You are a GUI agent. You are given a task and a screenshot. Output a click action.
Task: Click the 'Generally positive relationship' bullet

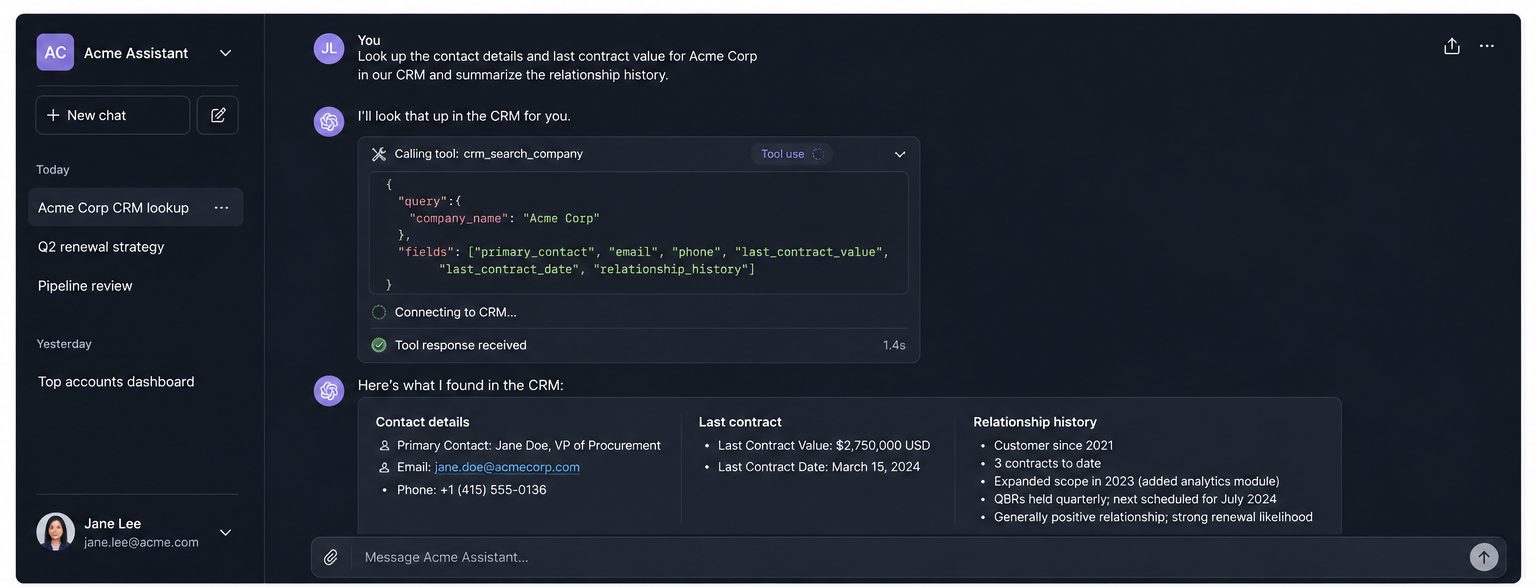point(1153,517)
